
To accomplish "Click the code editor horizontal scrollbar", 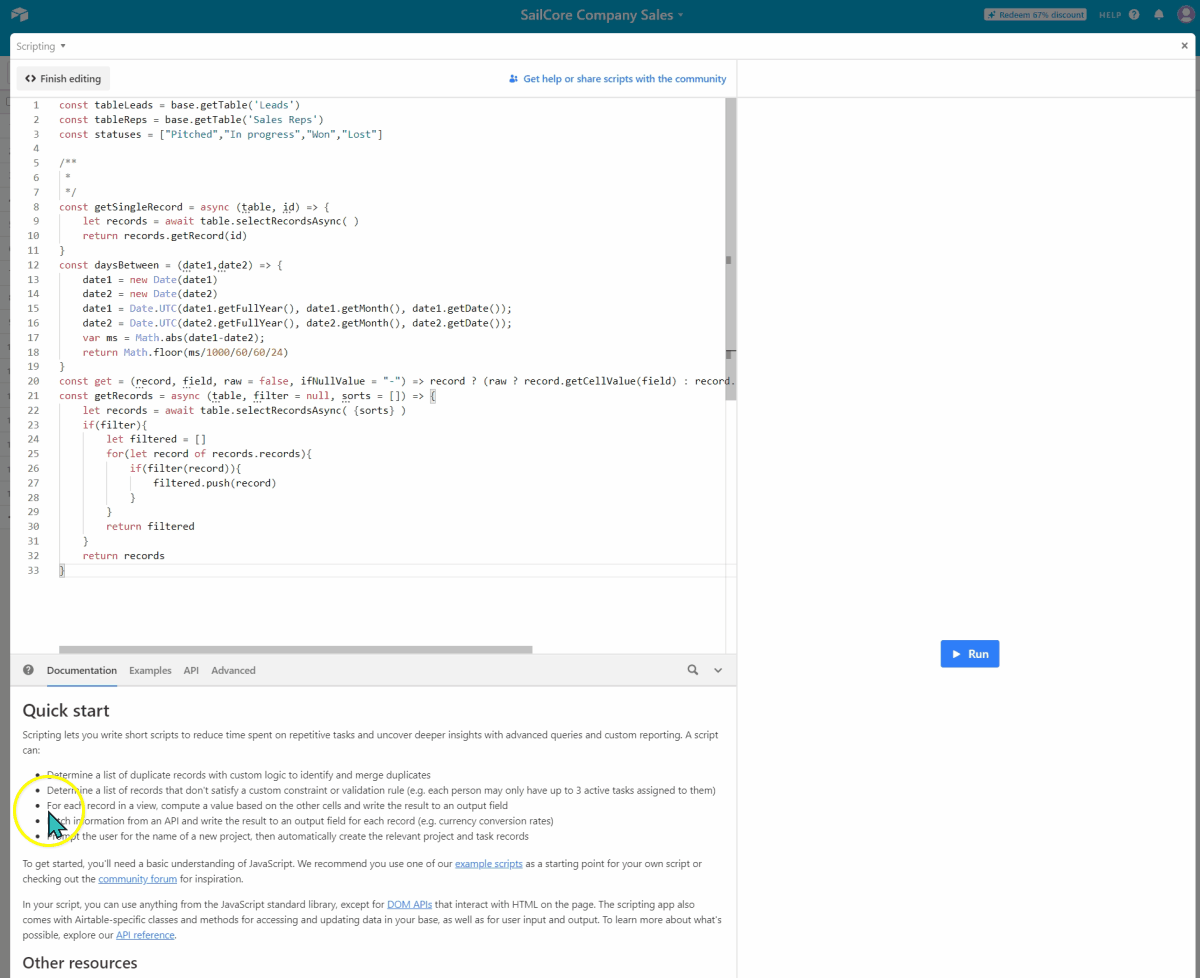I will [295, 649].
